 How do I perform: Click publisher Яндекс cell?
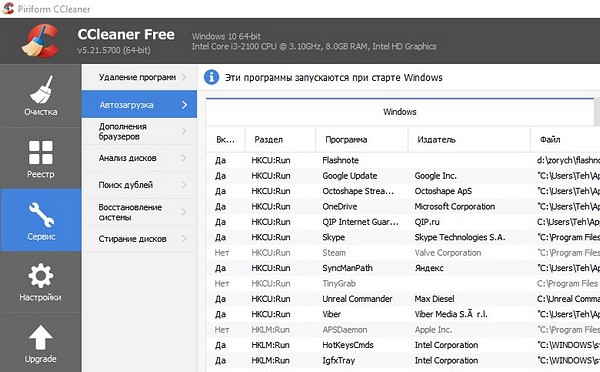click(429, 268)
